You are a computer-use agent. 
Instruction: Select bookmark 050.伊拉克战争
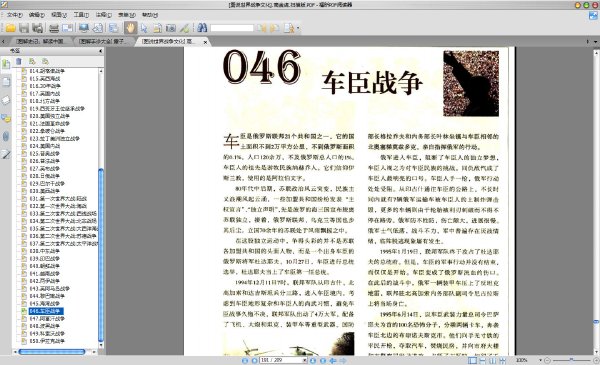tap(47, 341)
